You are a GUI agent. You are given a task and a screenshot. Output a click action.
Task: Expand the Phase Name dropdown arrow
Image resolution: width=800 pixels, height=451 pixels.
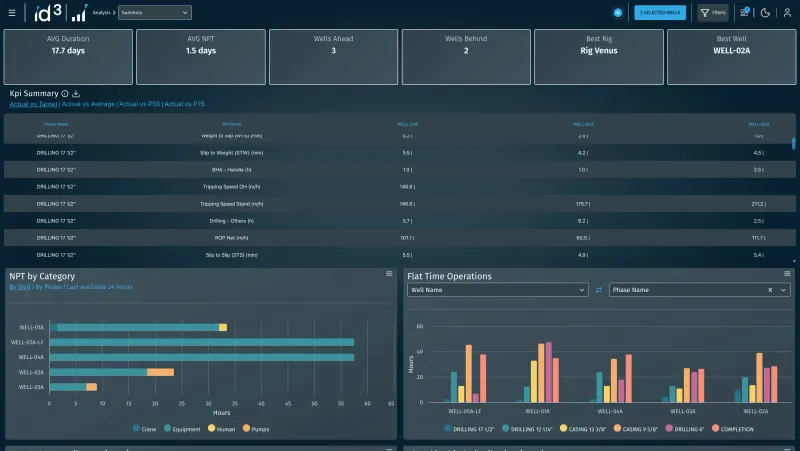click(x=783, y=290)
